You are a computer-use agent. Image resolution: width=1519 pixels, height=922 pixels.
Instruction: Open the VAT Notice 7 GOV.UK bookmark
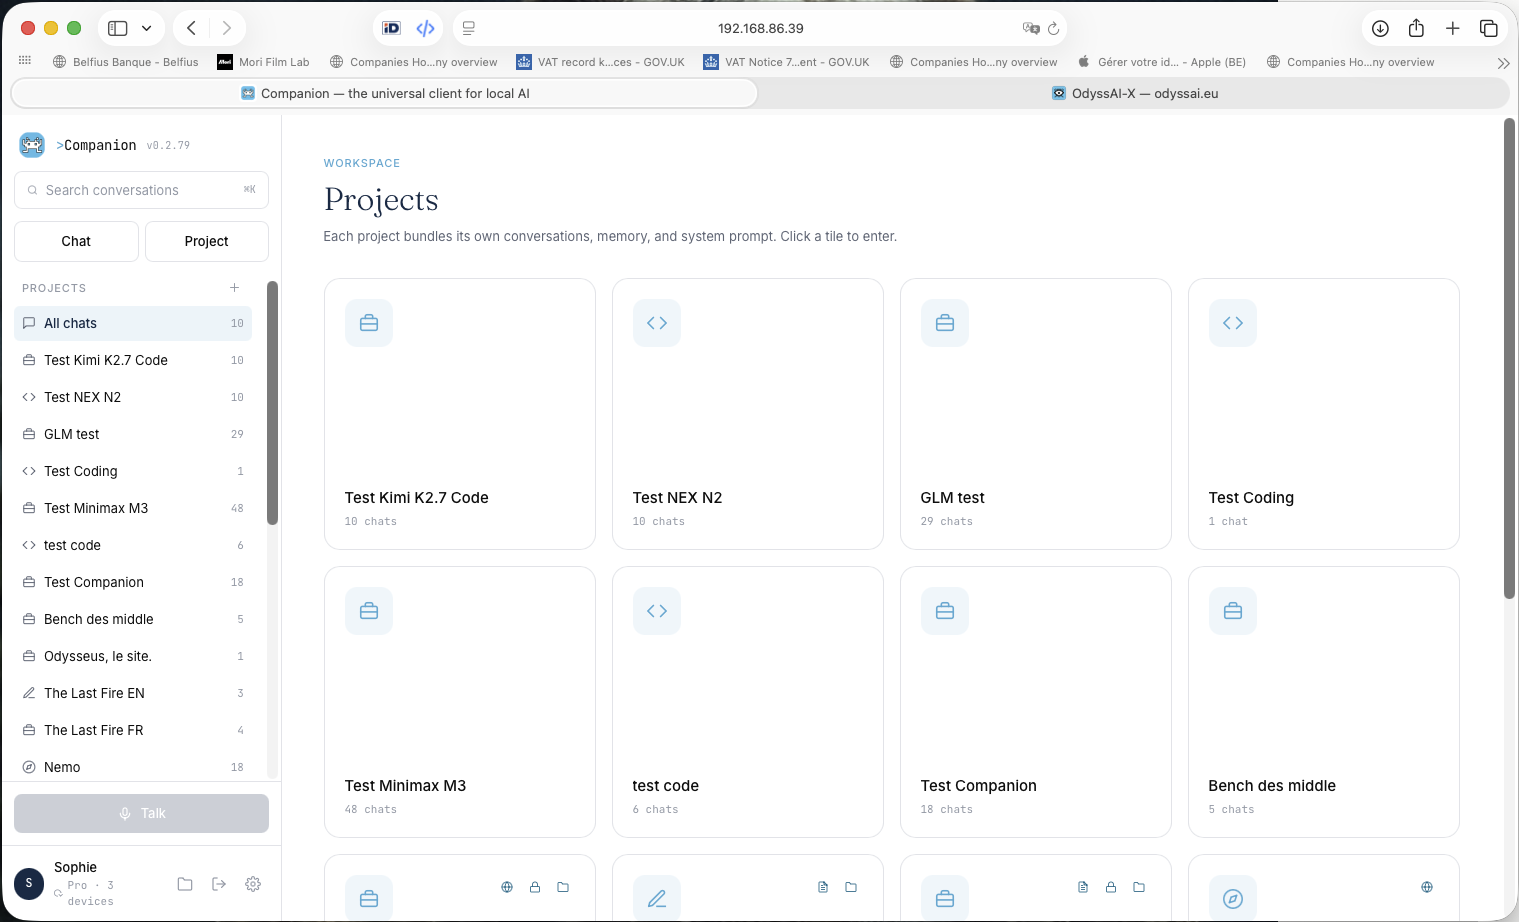786,62
